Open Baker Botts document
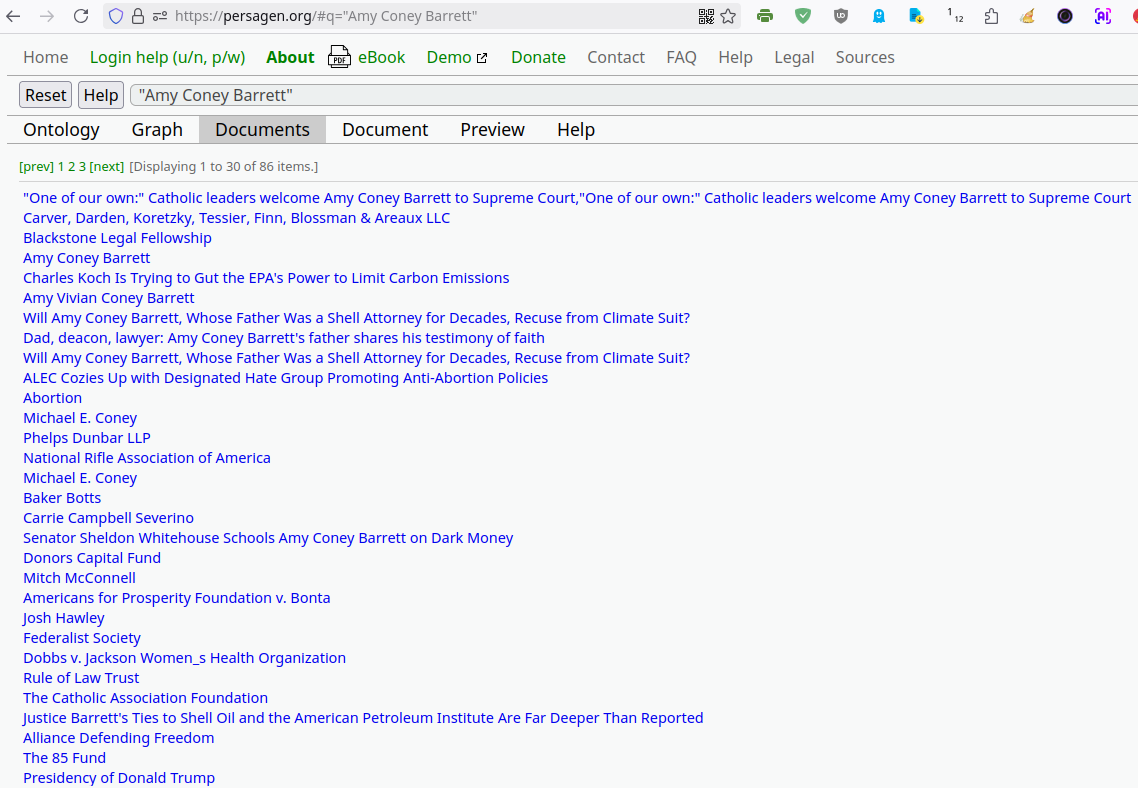Image resolution: width=1138 pixels, height=788 pixels. 62,498
